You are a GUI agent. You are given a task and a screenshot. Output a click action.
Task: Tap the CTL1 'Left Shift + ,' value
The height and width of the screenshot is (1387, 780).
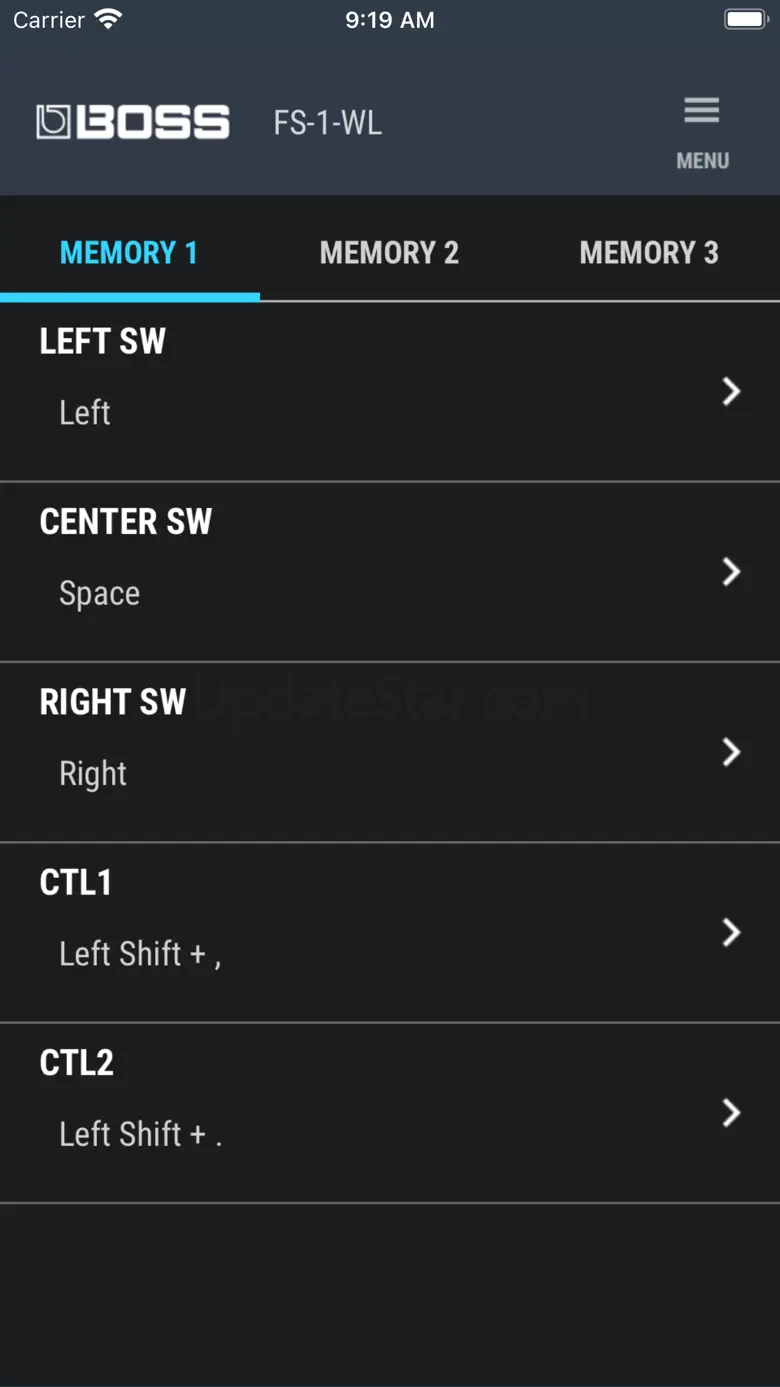140,954
